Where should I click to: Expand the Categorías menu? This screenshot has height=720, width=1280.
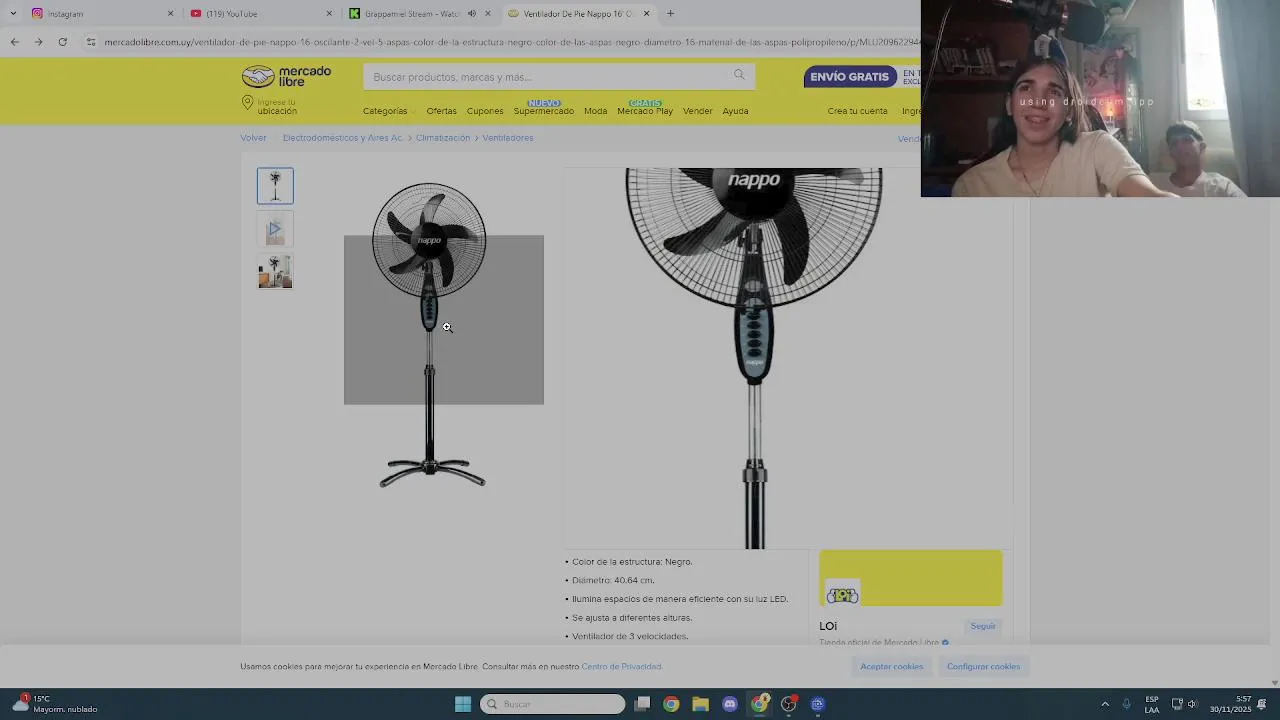point(389,111)
